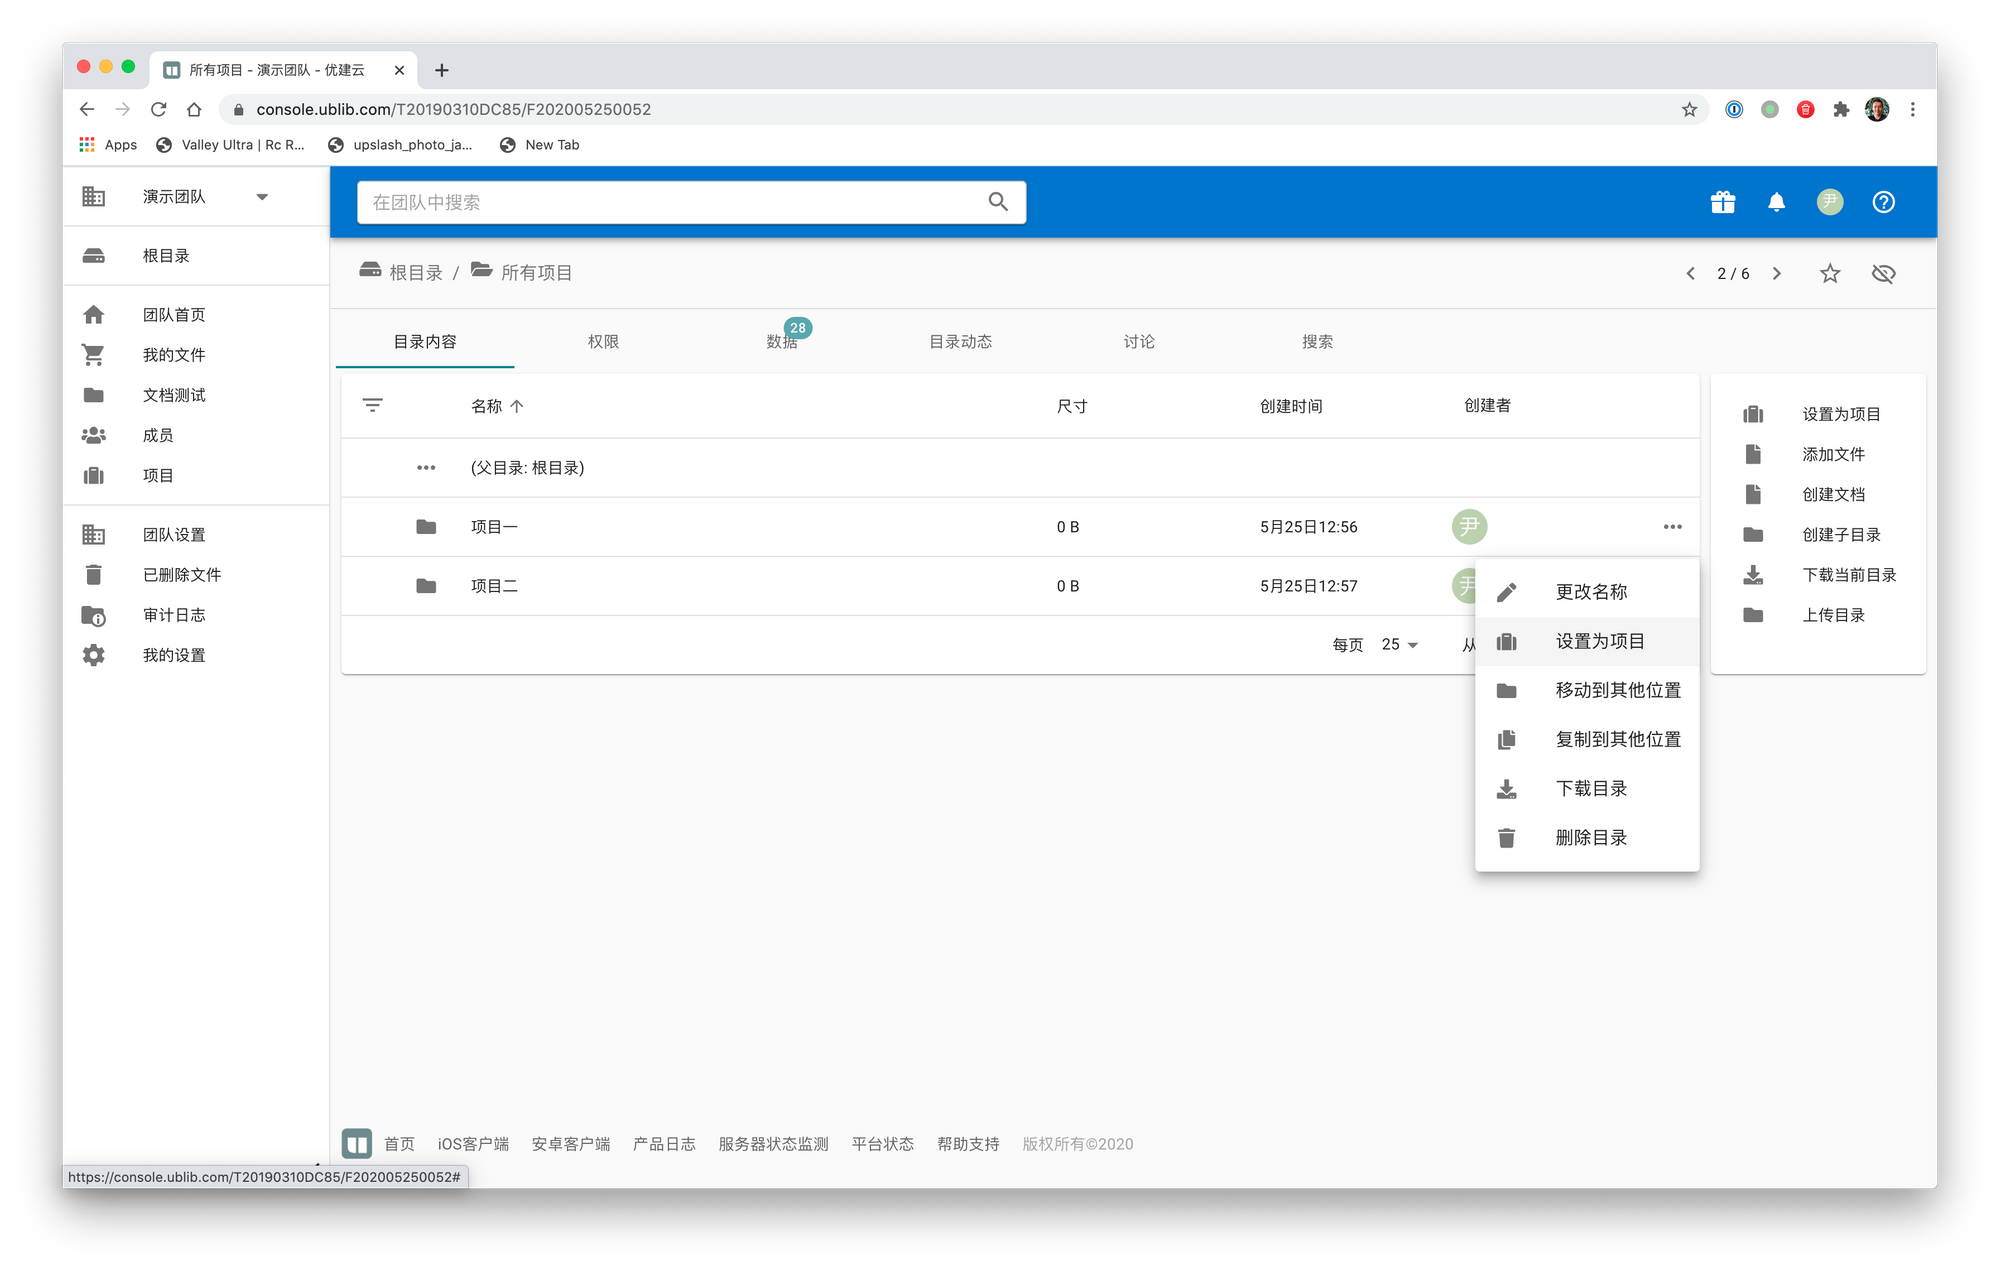Toggle the crossed-eye visibility icon

click(x=1883, y=273)
